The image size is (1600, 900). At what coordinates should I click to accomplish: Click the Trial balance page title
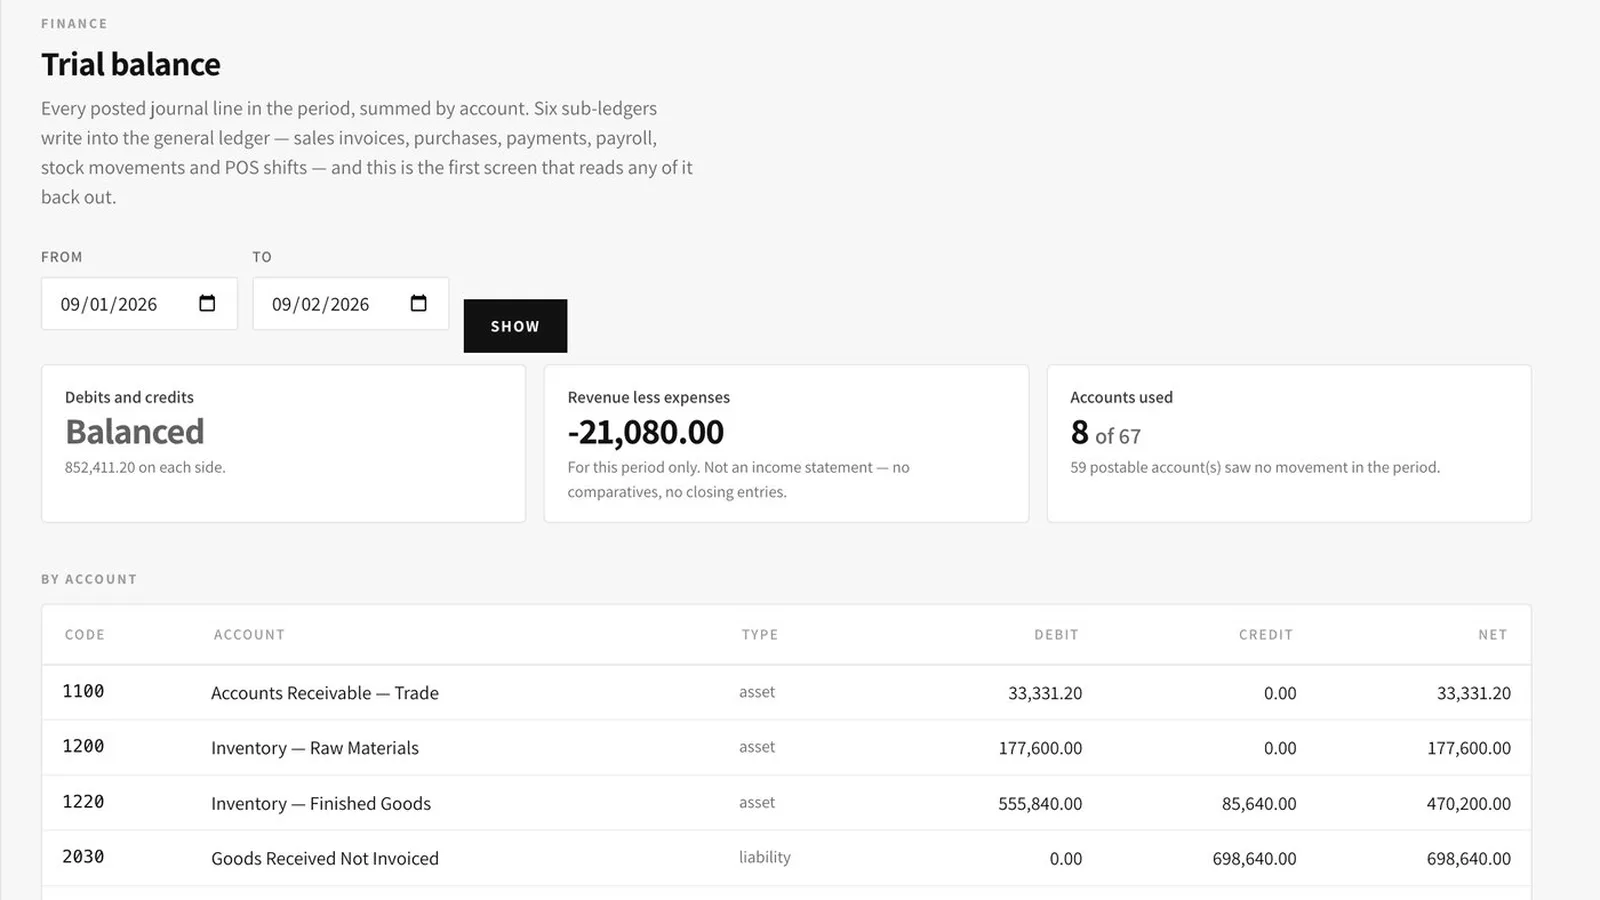[131, 64]
